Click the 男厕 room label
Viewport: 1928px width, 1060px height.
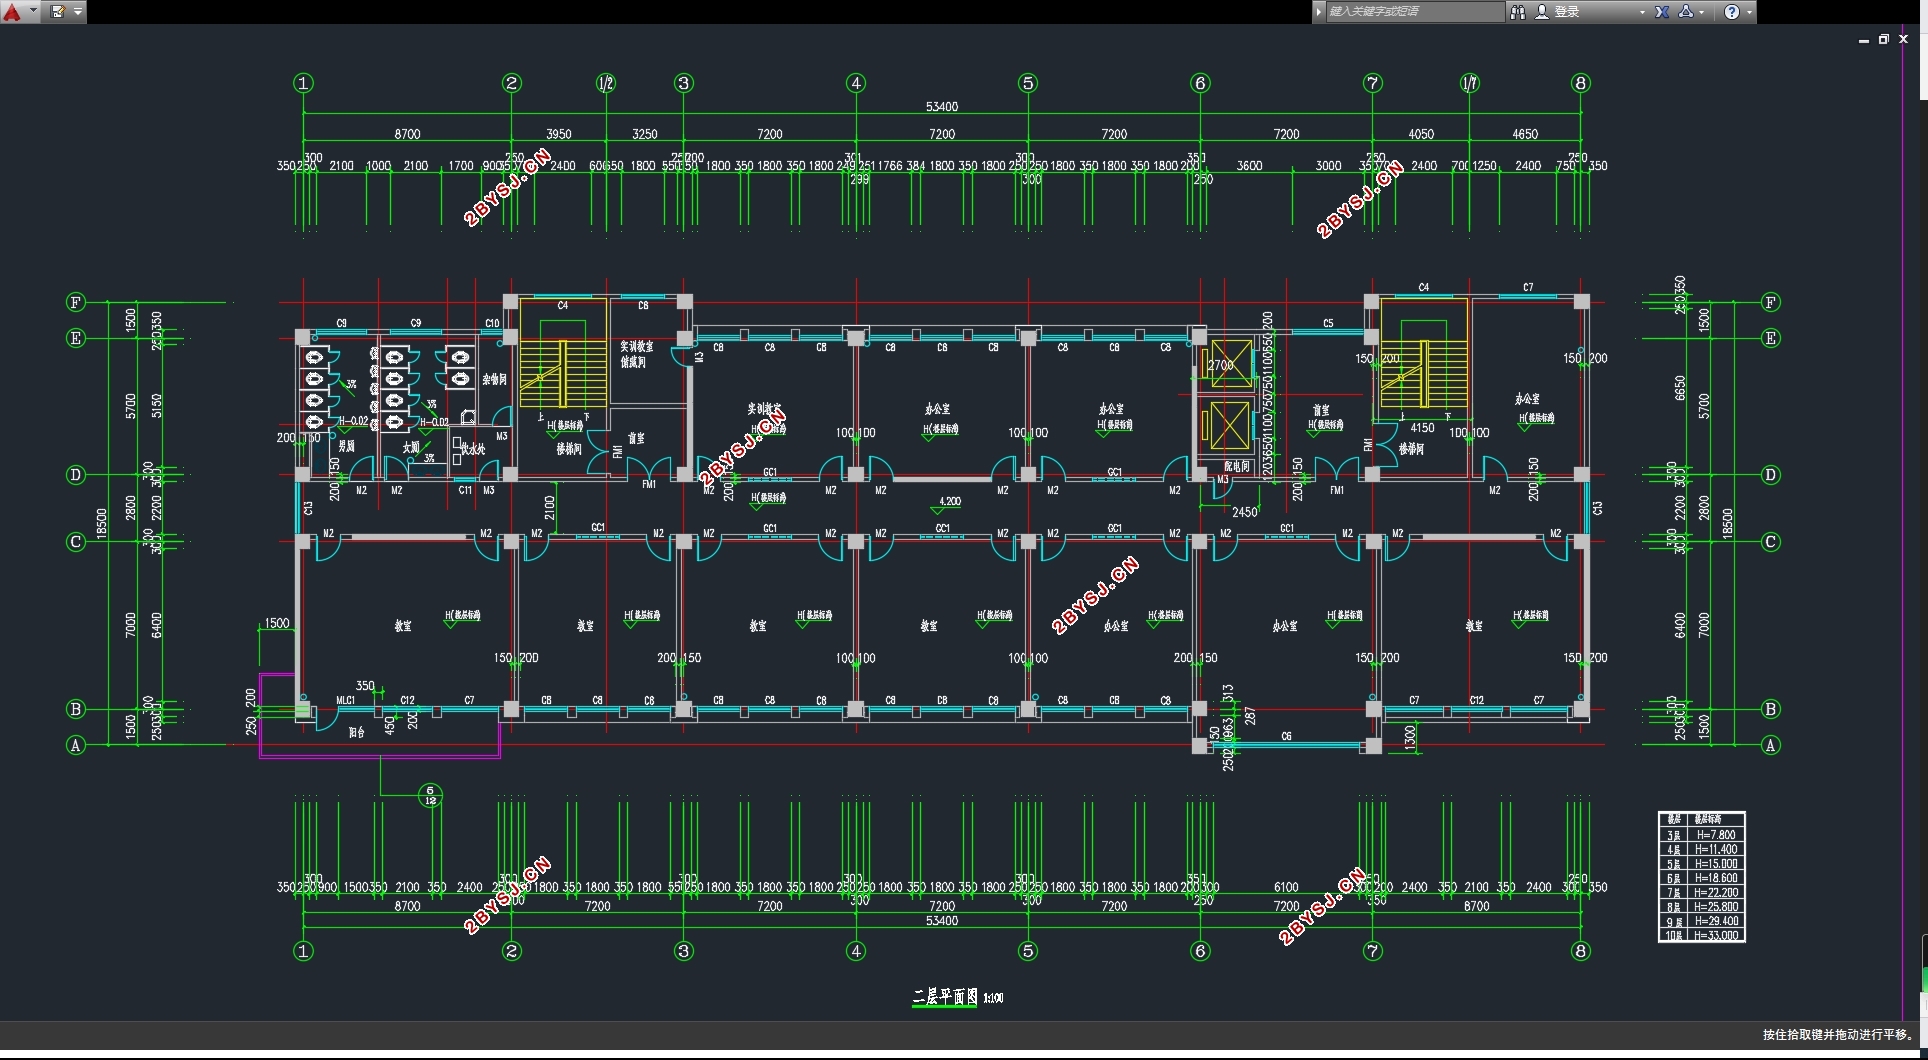click(x=347, y=446)
